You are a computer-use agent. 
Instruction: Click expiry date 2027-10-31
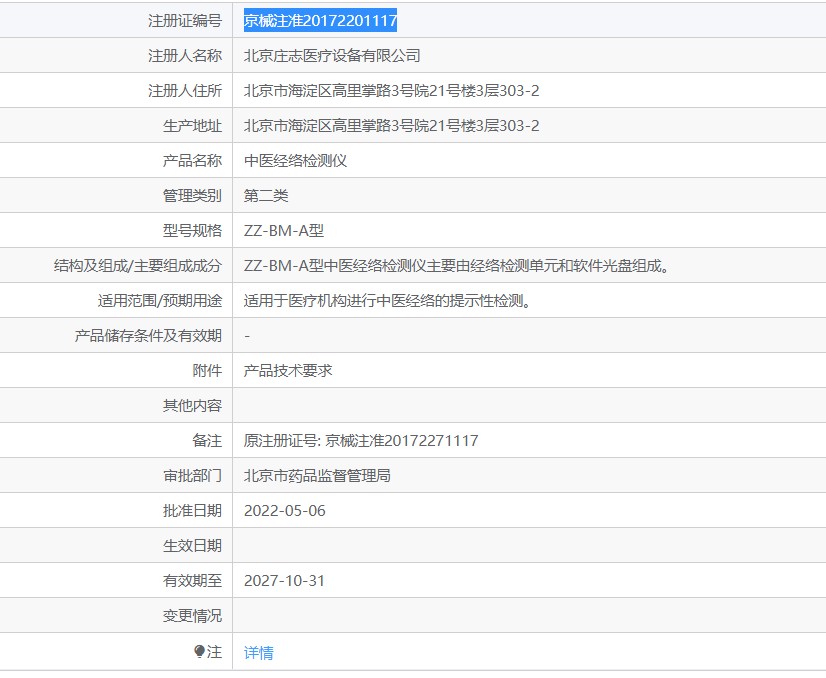284,581
